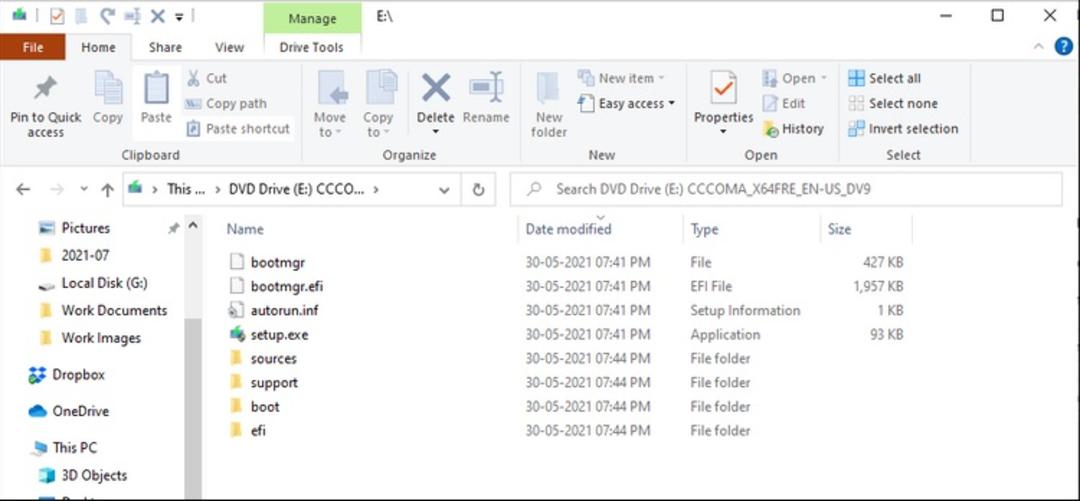This screenshot has width=1080, height=501.
Task: Refresh the current folder view
Action: tap(478, 190)
